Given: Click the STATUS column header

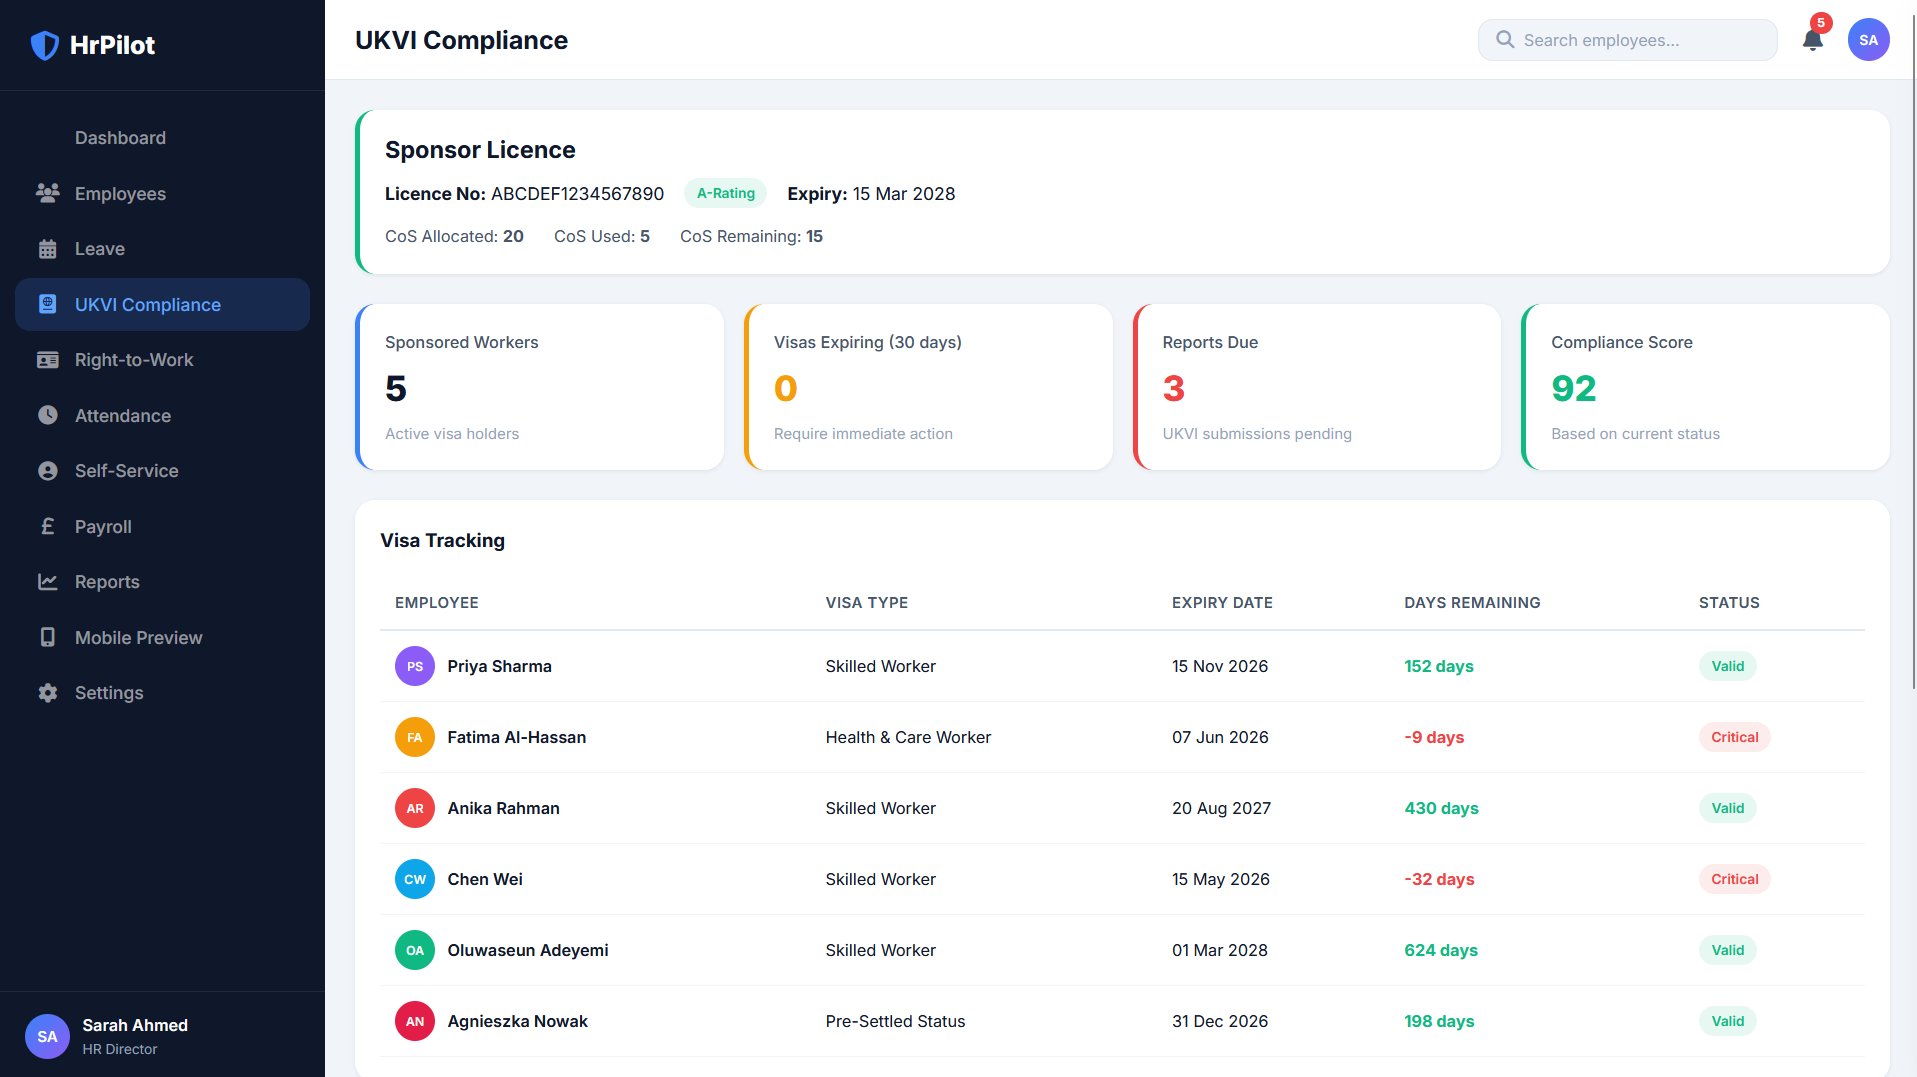Looking at the screenshot, I should [1729, 603].
